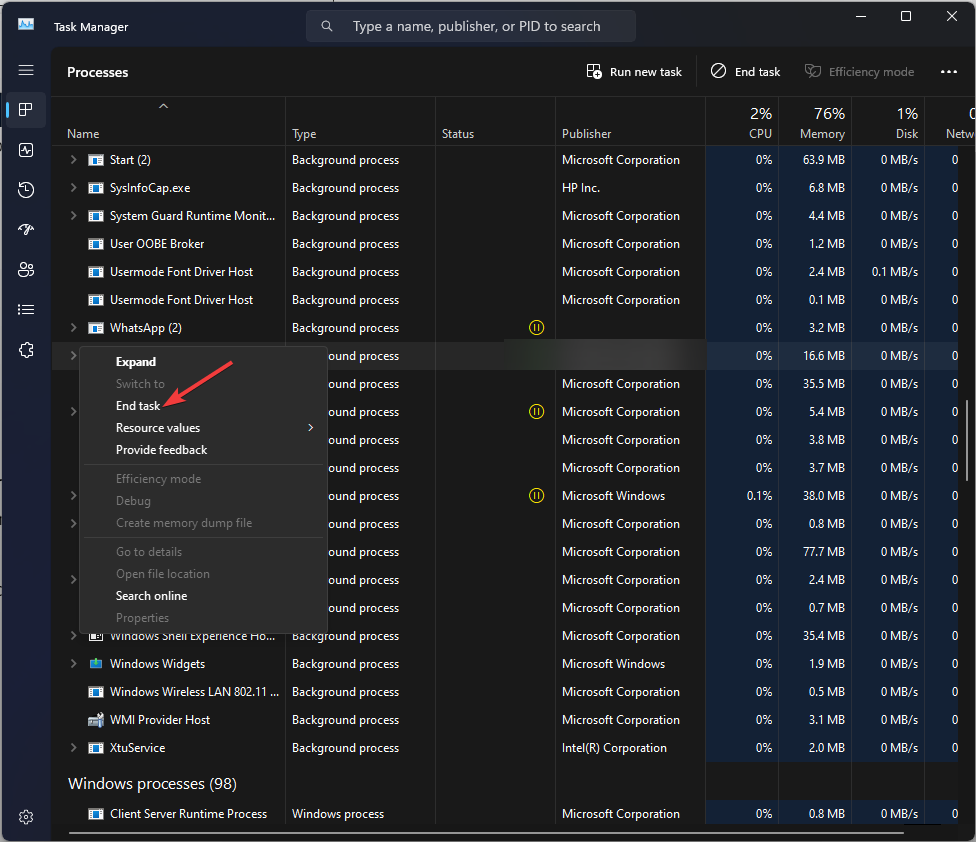Click End task in the top toolbar
Viewport: 976px width, 842px height.
tap(745, 72)
